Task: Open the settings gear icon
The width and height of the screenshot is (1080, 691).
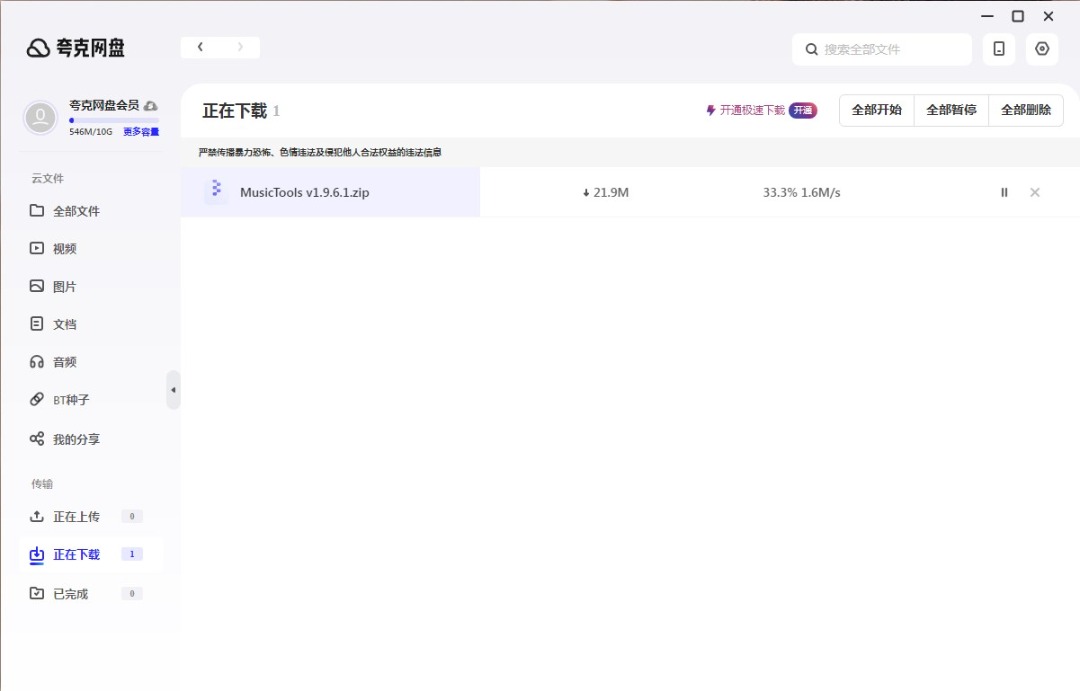Action: pos(1042,49)
